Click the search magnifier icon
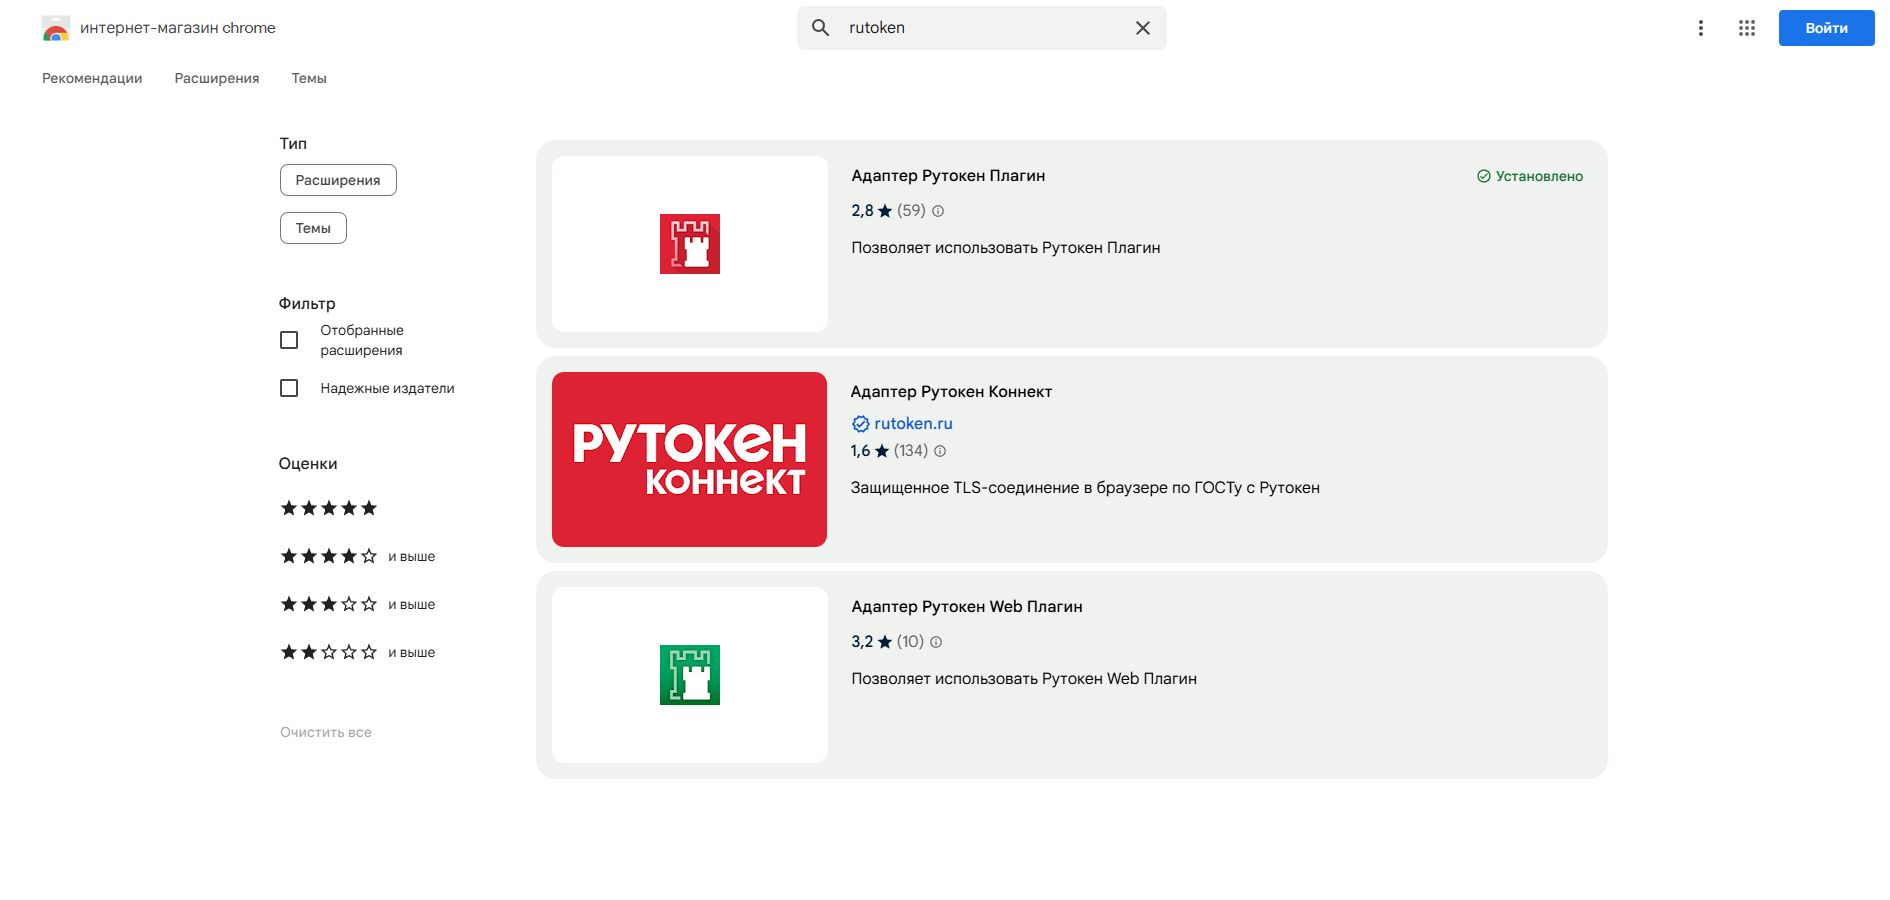This screenshot has height=900, width=1890. 820,28
